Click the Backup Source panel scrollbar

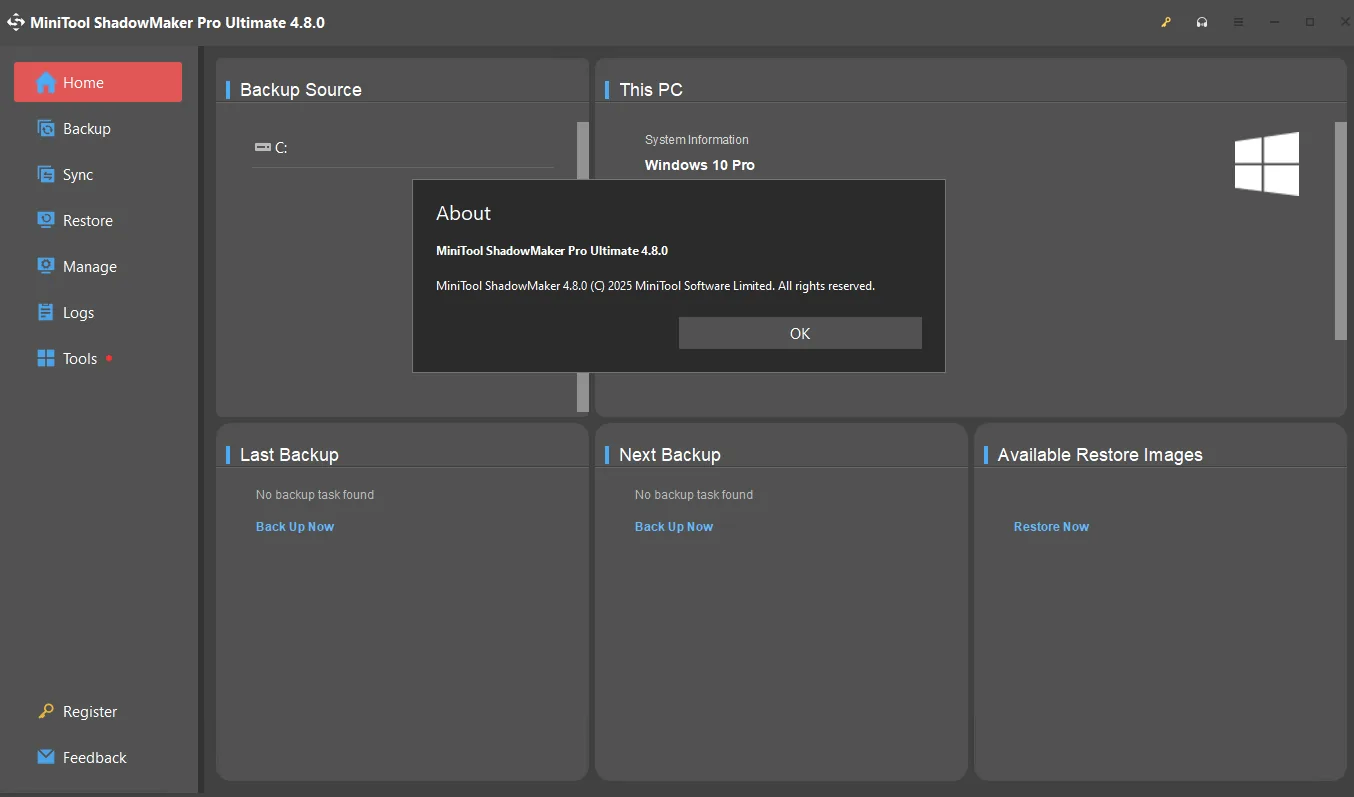pyautogui.click(x=583, y=150)
